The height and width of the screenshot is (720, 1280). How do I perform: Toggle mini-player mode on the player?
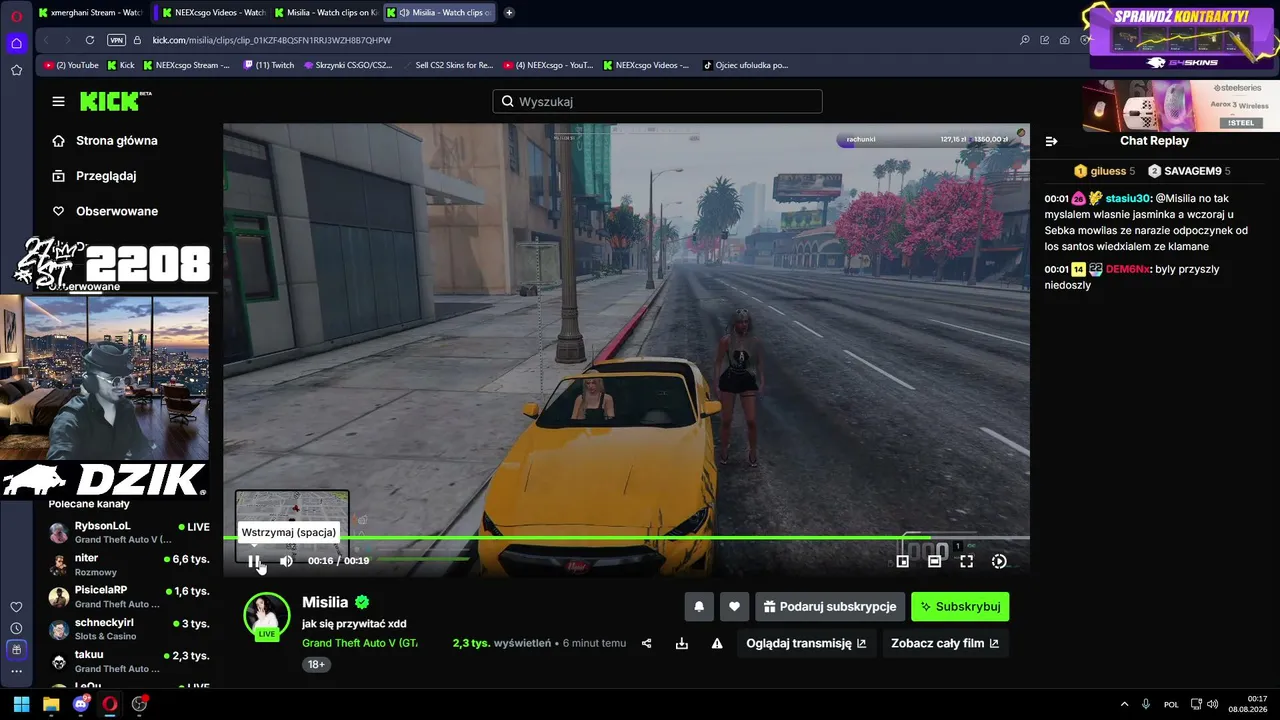(x=902, y=561)
